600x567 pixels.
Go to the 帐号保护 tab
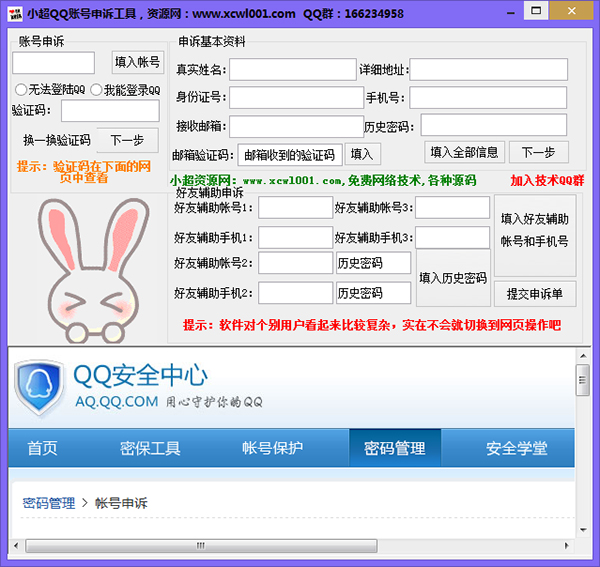pyautogui.click(x=272, y=448)
